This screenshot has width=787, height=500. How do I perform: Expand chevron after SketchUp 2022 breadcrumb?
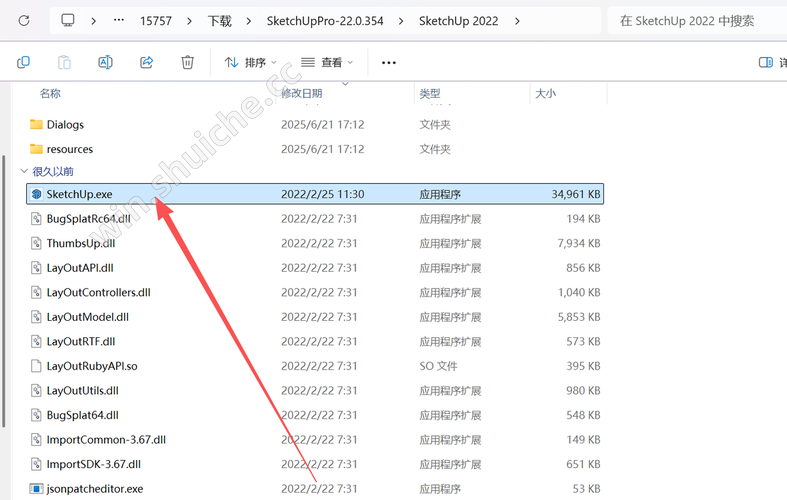pos(517,21)
